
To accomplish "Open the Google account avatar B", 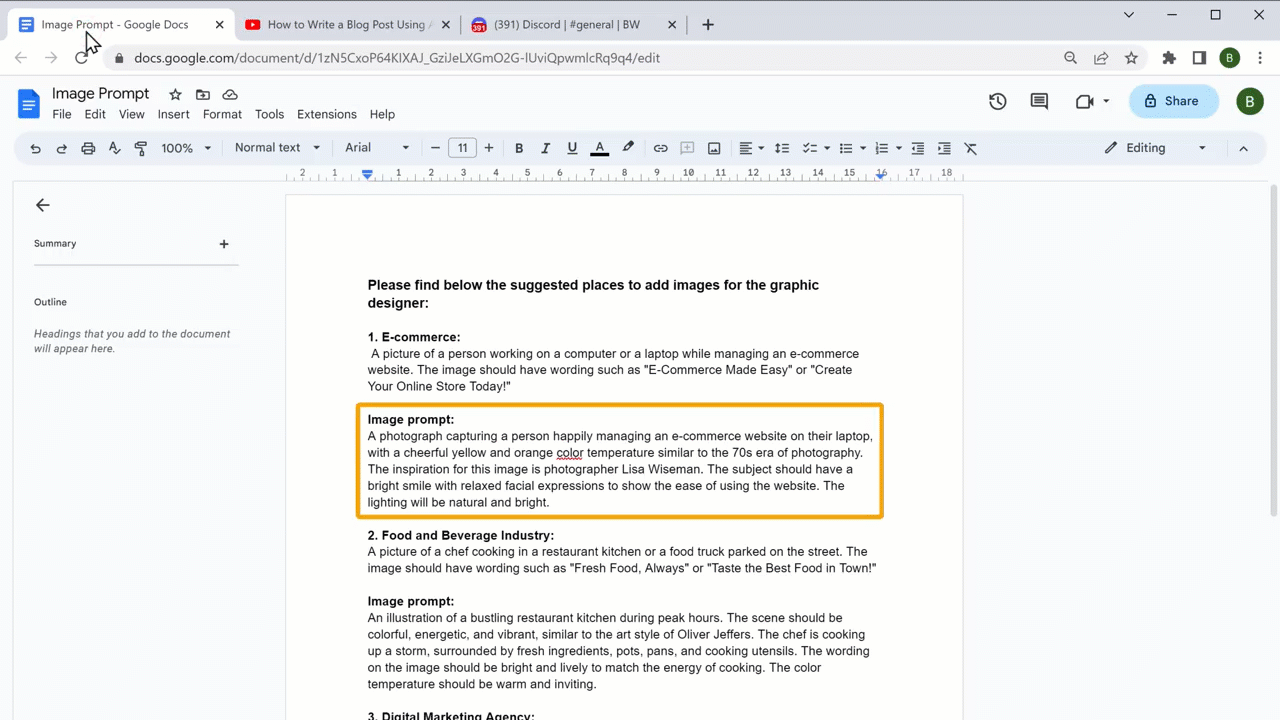I will click(1250, 101).
